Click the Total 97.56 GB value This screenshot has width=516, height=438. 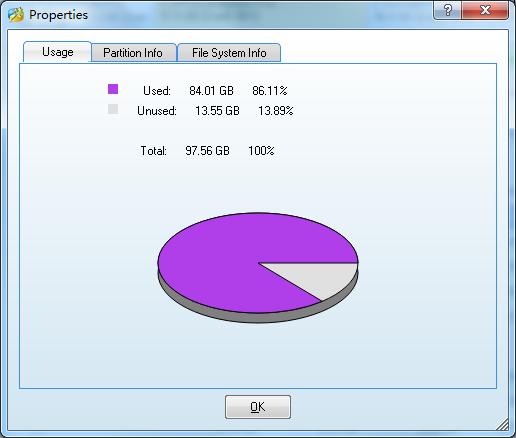207,151
